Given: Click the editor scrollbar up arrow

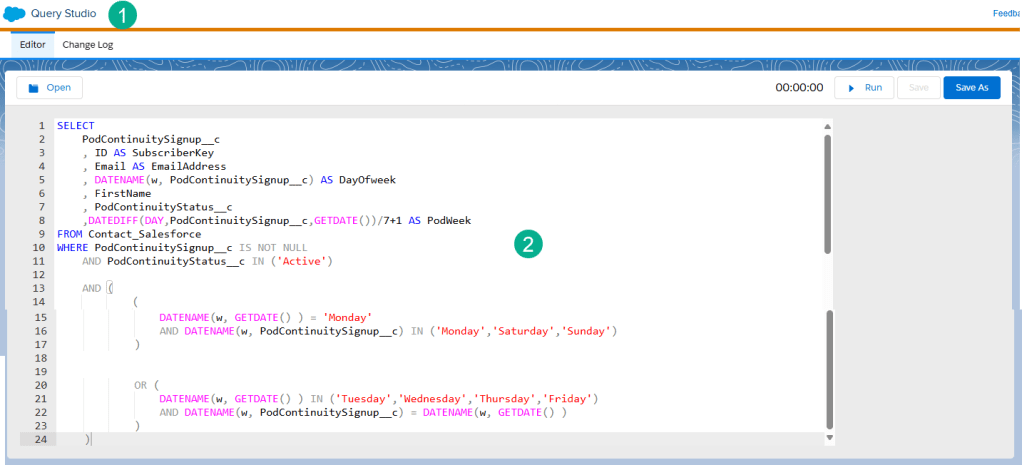Looking at the screenshot, I should pos(827,127).
